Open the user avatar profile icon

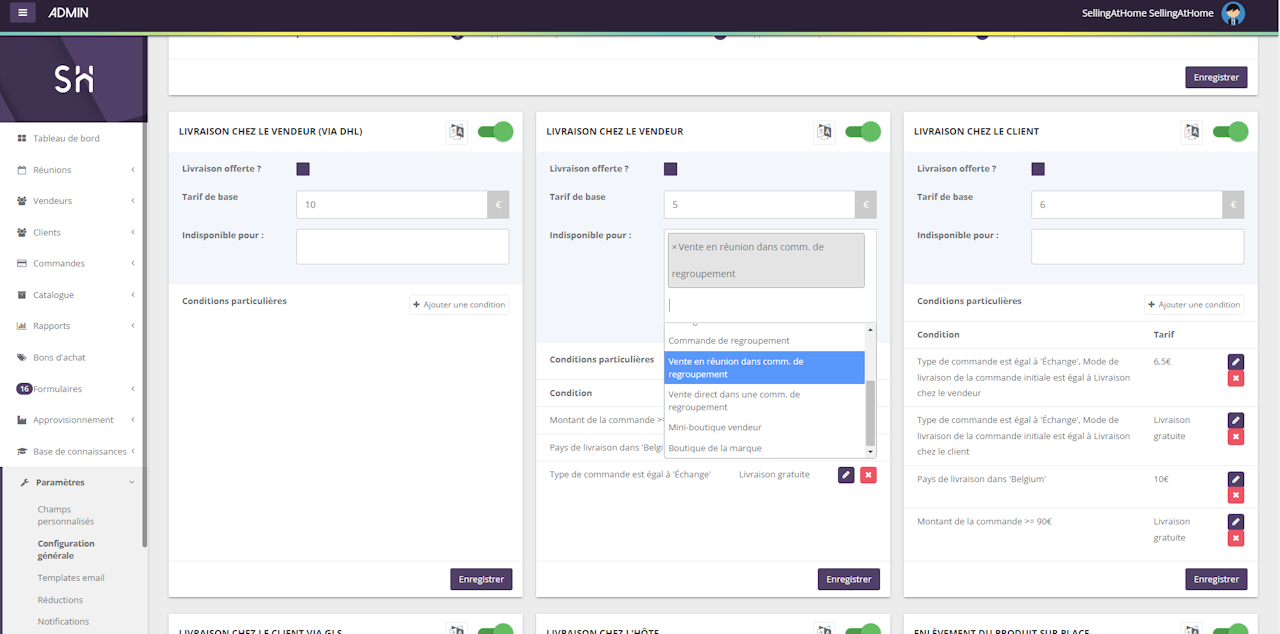[x=1233, y=13]
